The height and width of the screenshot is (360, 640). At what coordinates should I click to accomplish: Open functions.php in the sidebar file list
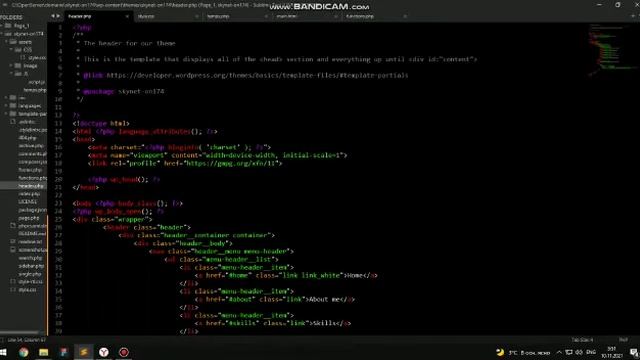(33, 178)
